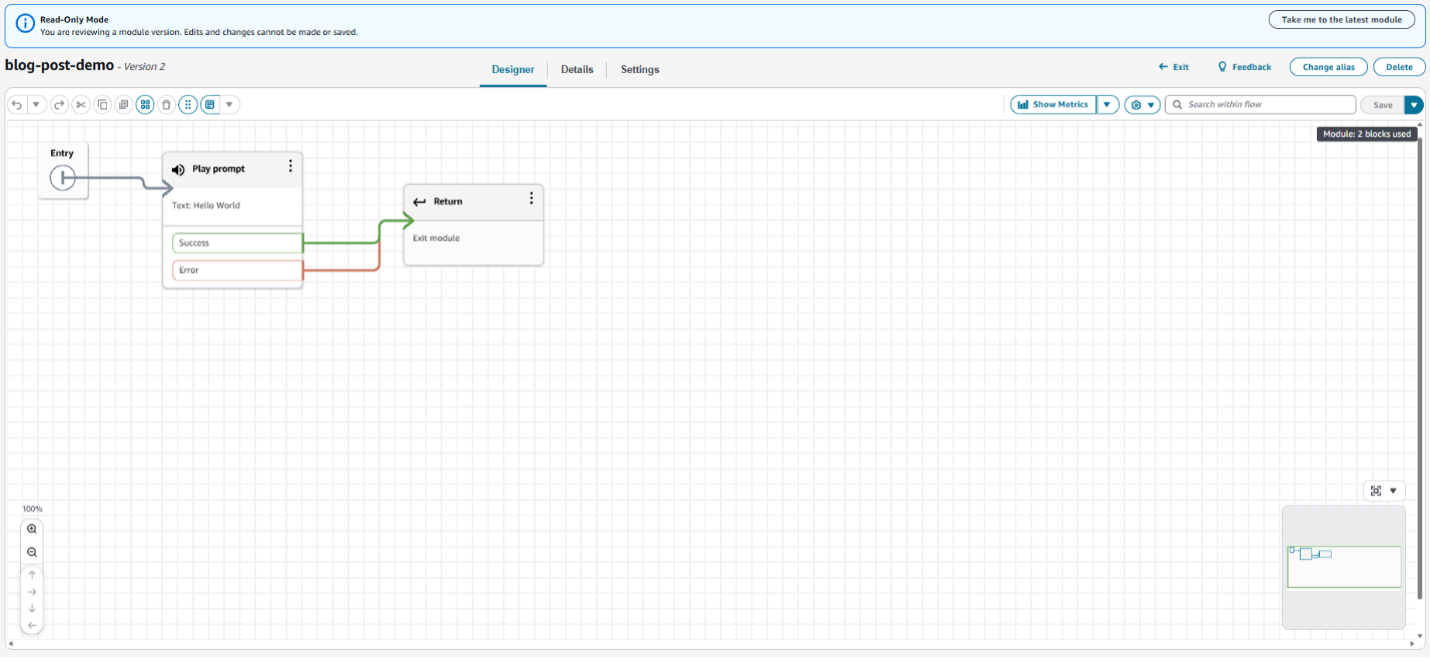Viewport: 1430px width, 660px height.
Task: Expand the Save button dropdown arrow
Action: click(x=1413, y=105)
